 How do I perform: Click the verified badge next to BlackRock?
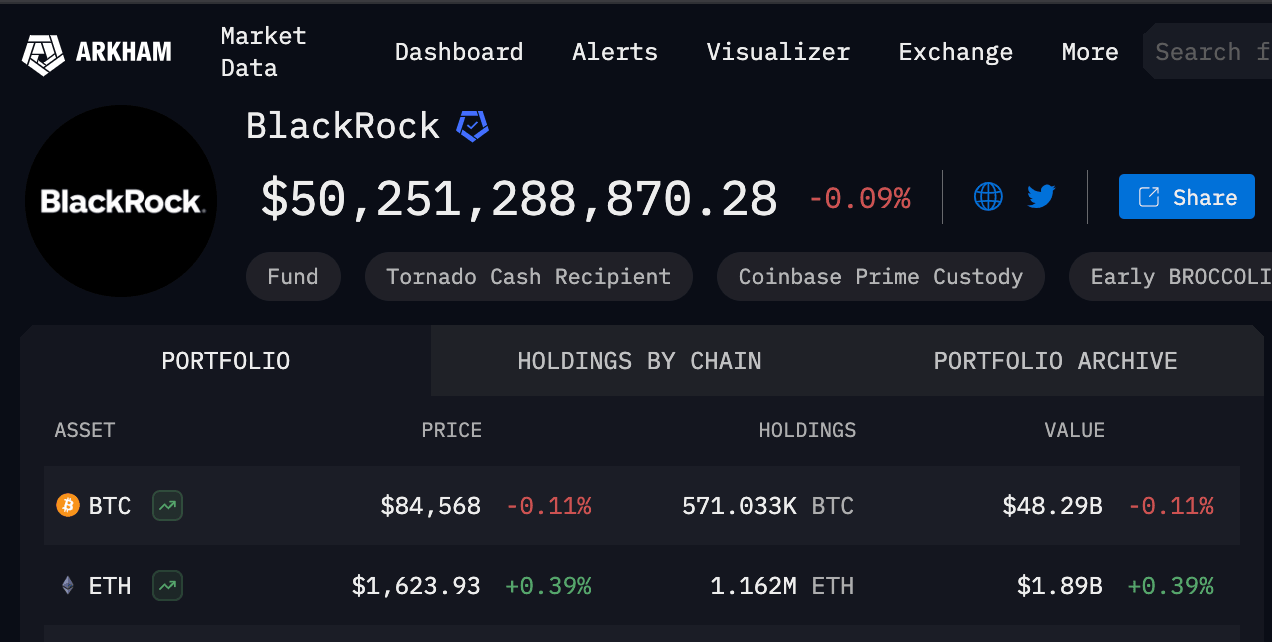pos(470,124)
